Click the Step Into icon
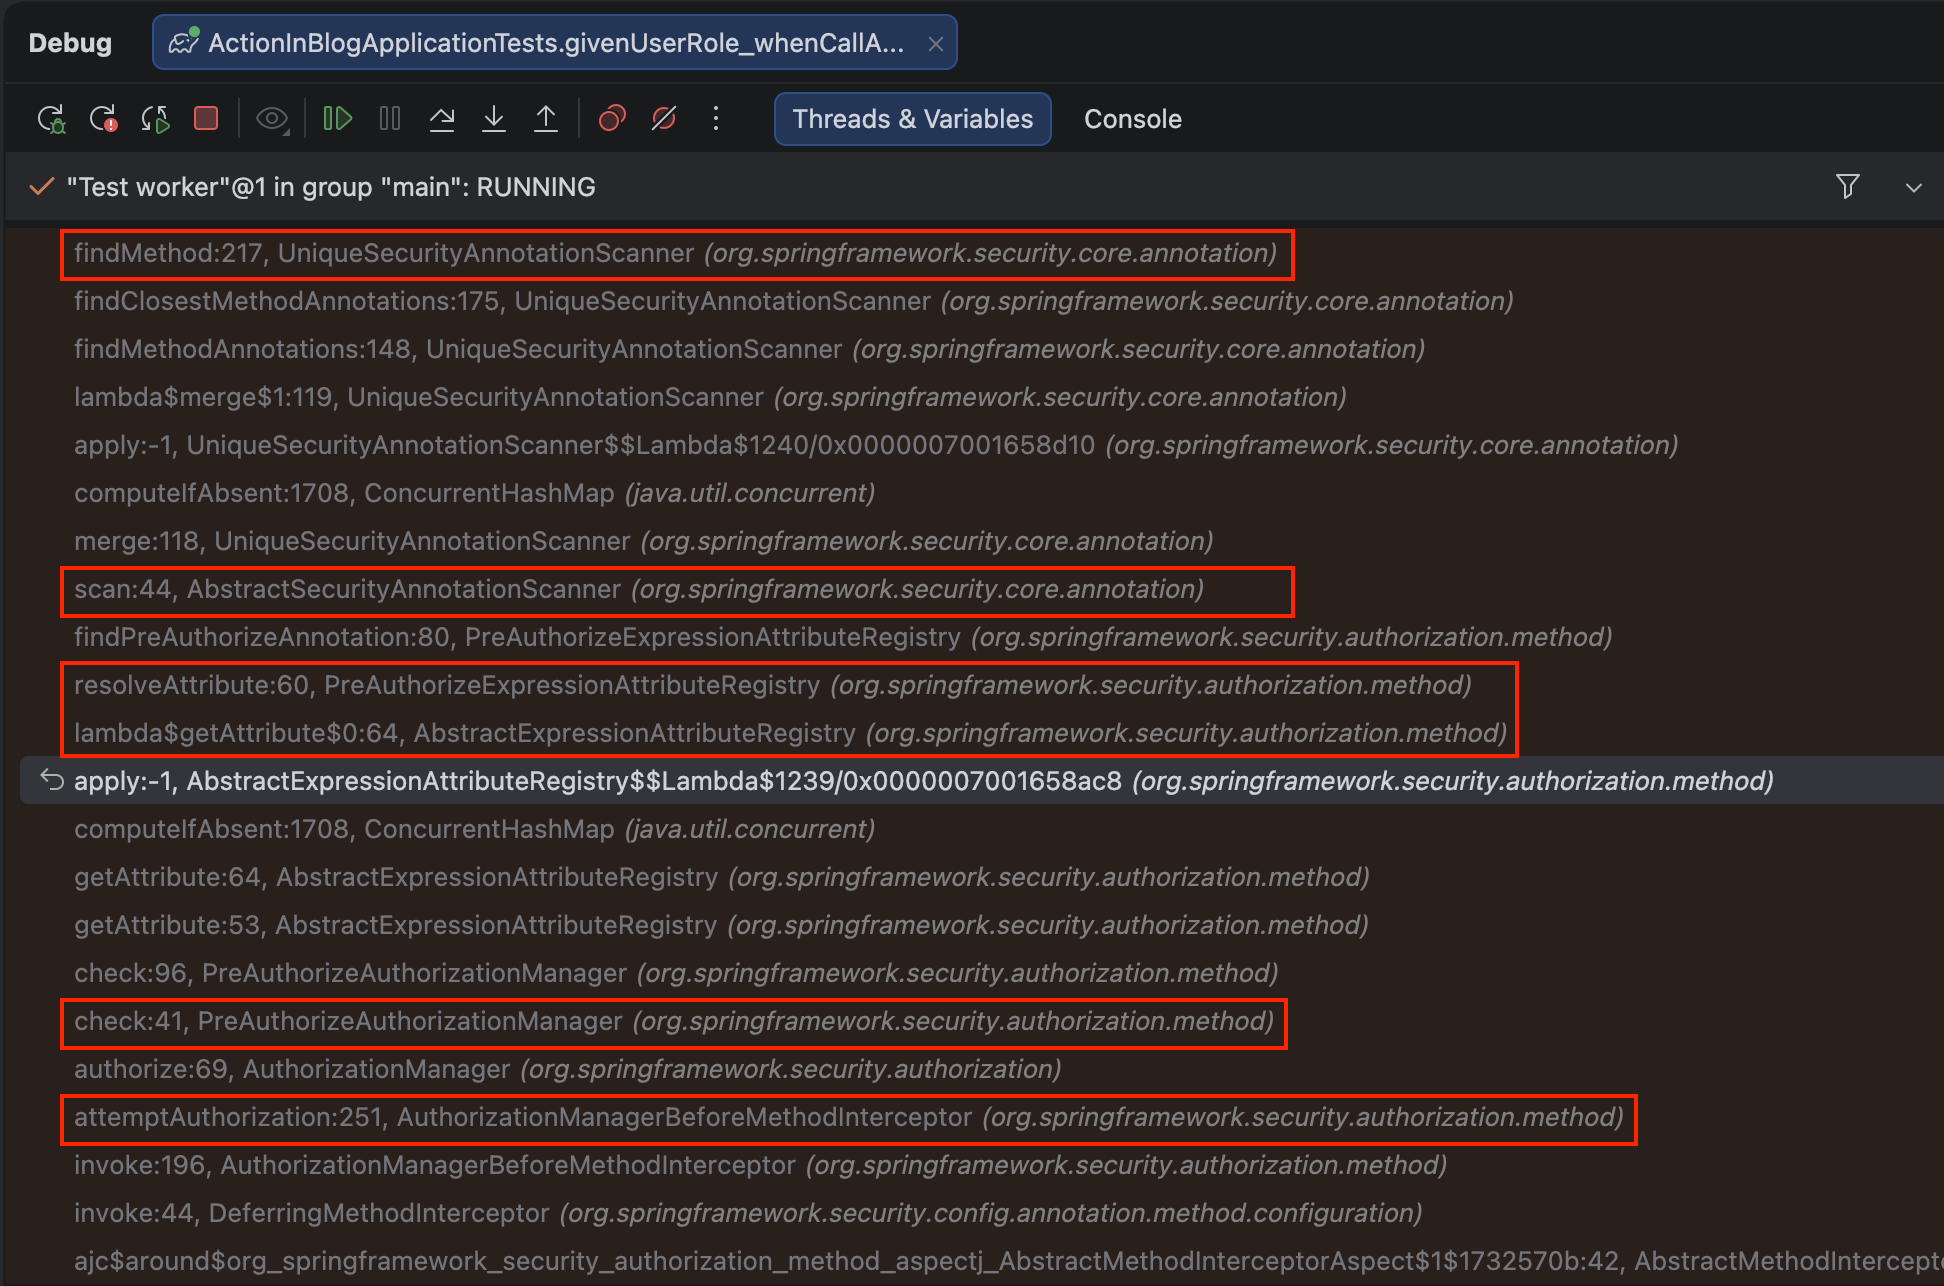The width and height of the screenshot is (1944, 1286). coord(494,119)
